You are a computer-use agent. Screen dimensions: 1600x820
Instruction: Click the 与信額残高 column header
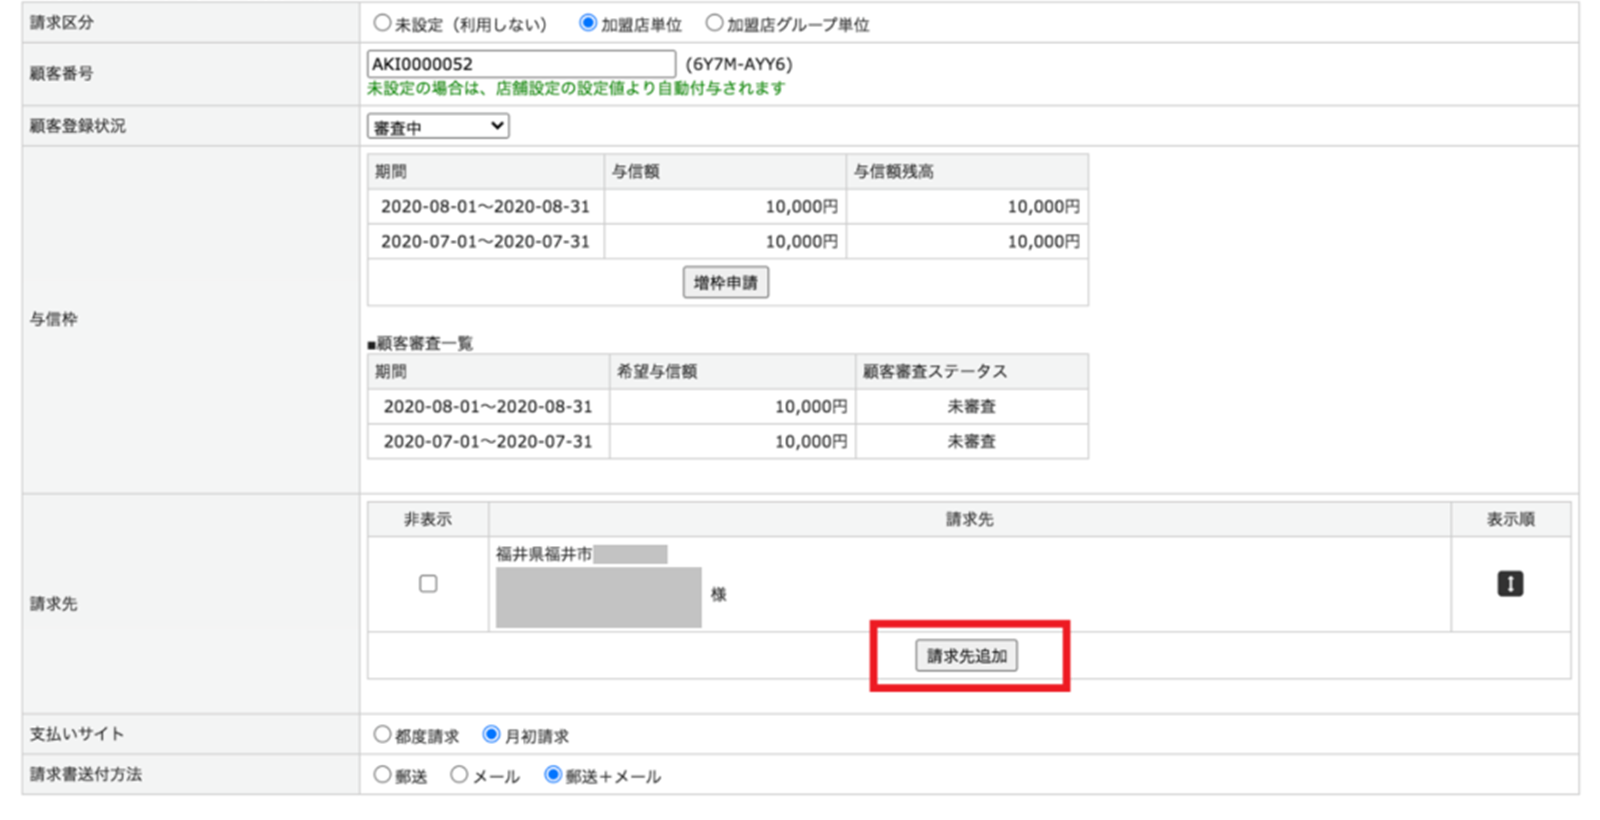coord(893,172)
